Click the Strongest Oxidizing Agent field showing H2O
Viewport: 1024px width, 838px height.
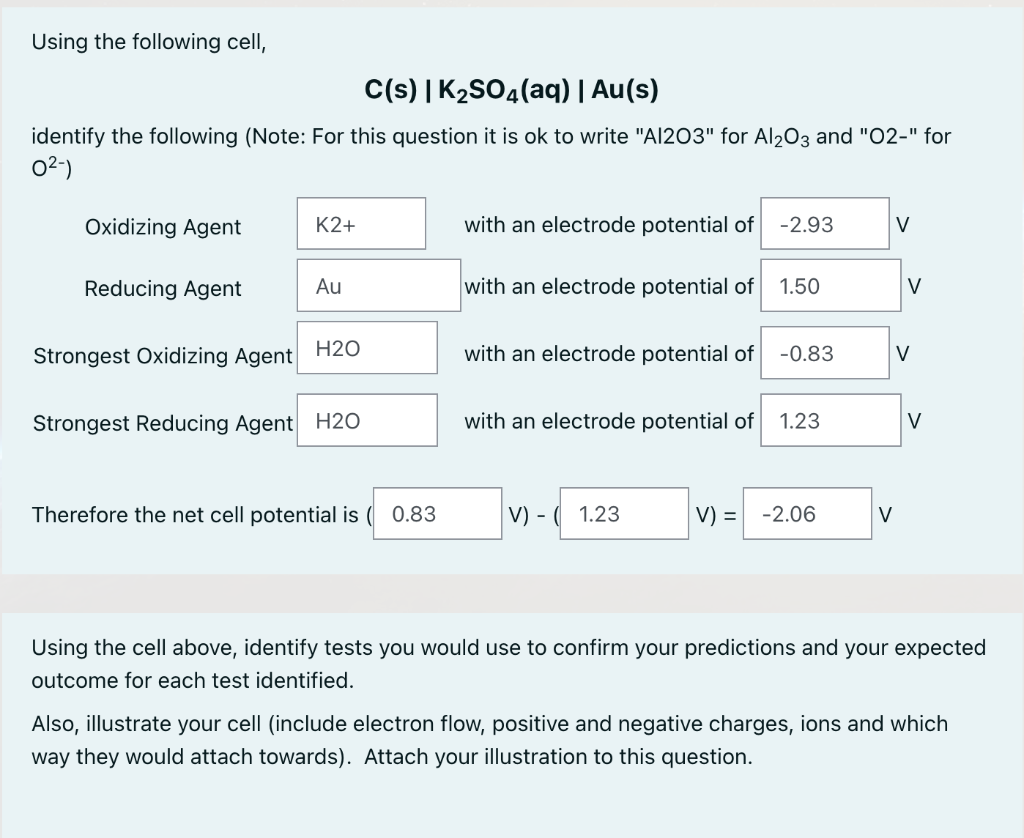pyautogui.click(x=366, y=347)
